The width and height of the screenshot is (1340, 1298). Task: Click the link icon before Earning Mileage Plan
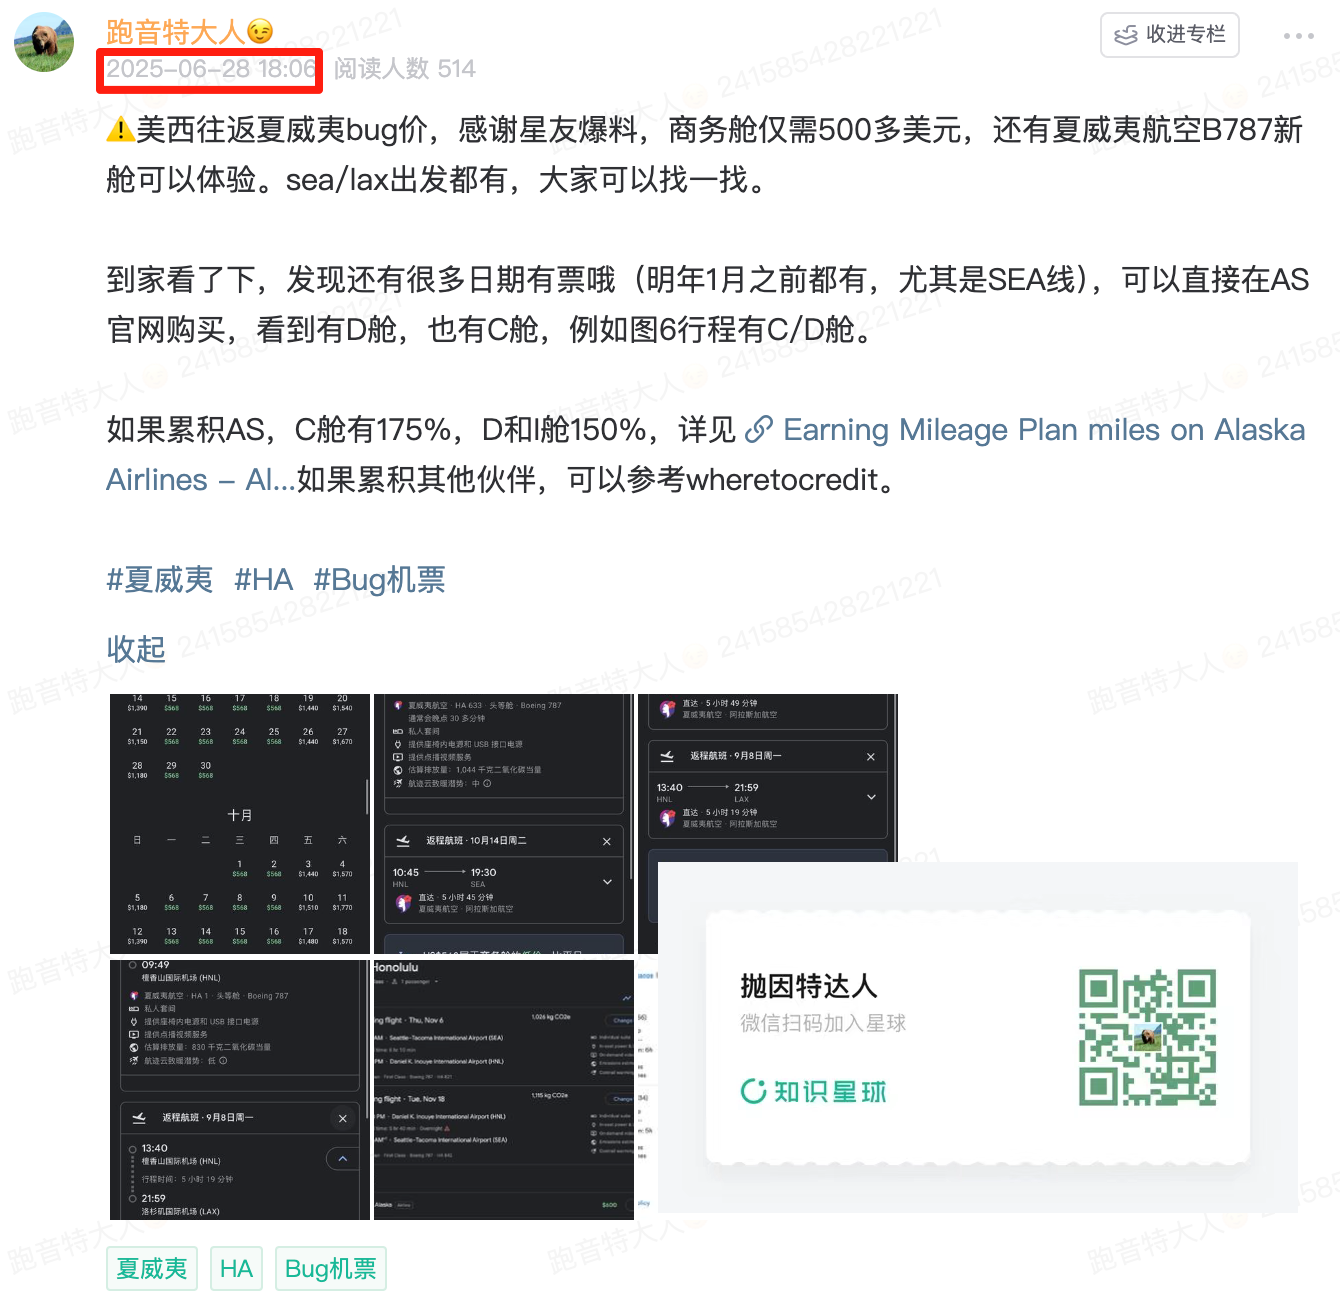pyautogui.click(x=759, y=430)
